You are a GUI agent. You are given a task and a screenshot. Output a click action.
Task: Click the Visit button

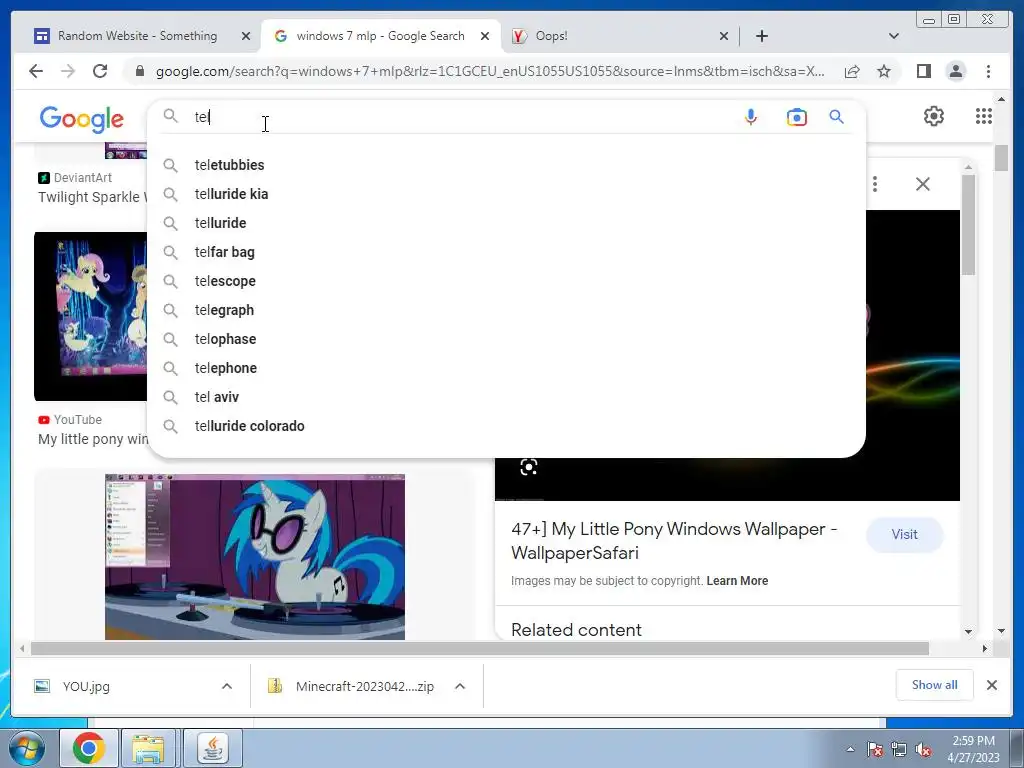coord(904,534)
